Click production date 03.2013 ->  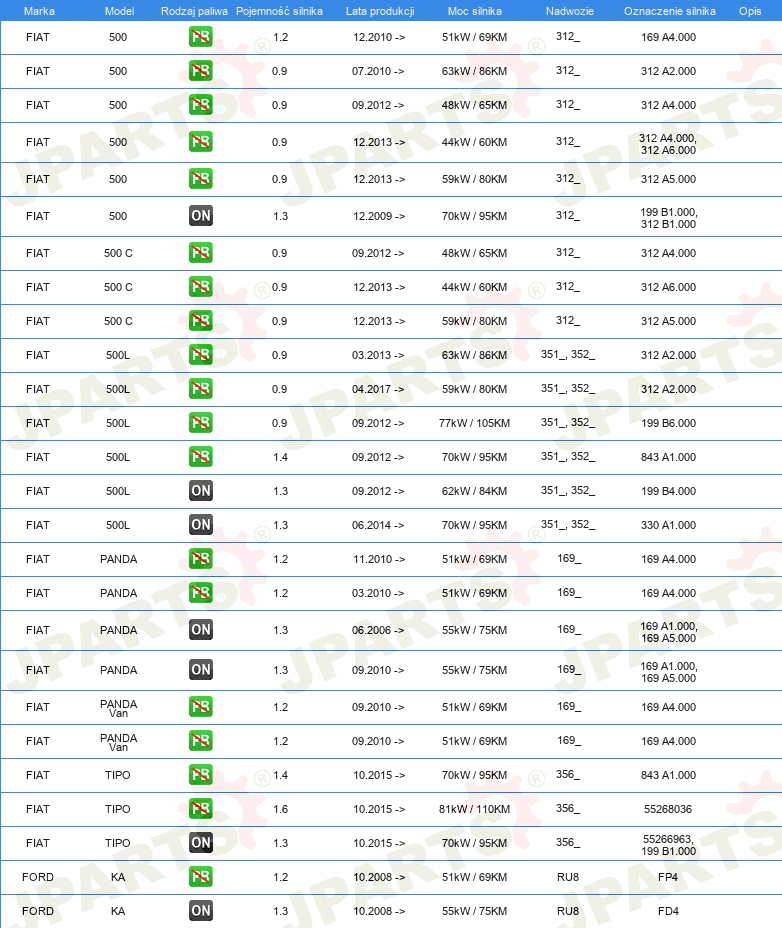pos(378,355)
